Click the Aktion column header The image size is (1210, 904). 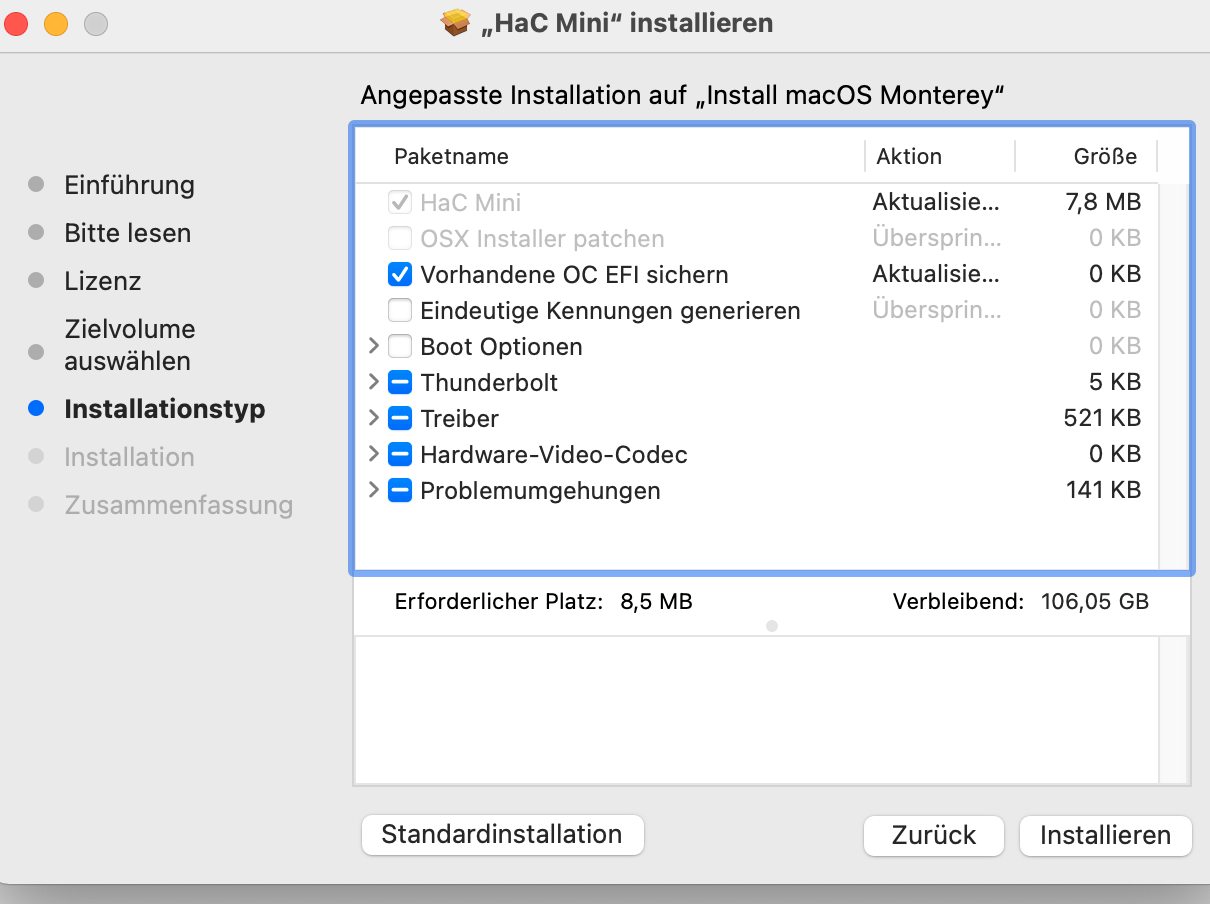(x=909, y=156)
